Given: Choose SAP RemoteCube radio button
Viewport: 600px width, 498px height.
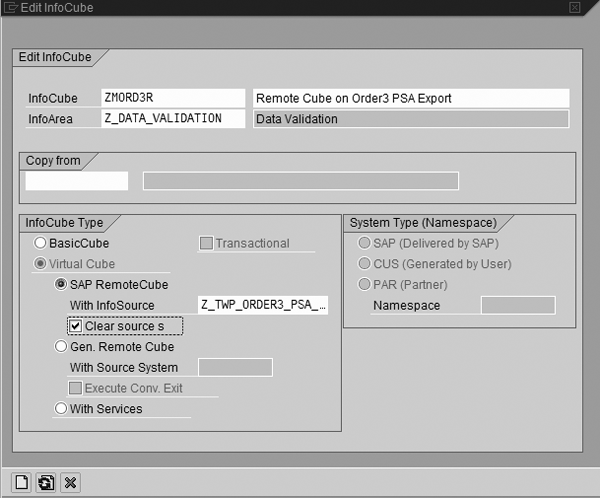Looking at the screenshot, I should [x=60, y=285].
